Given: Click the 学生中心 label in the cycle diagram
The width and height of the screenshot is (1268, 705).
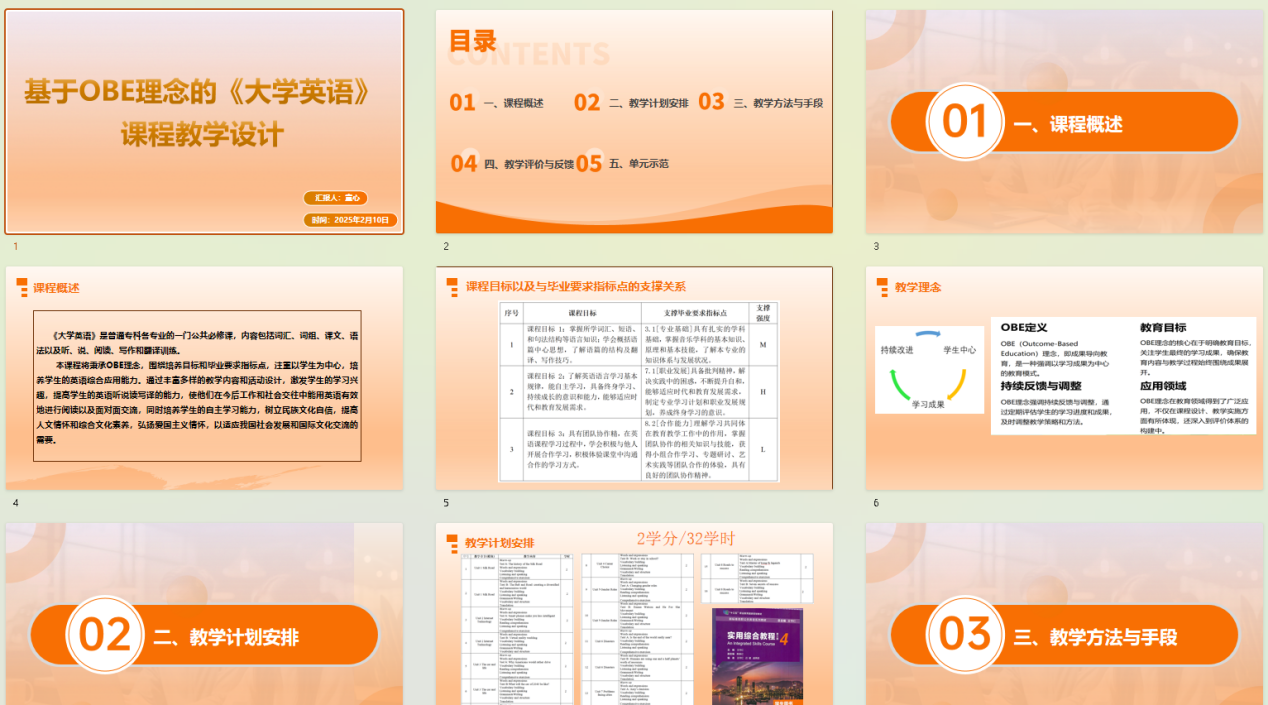Looking at the screenshot, I should [x=959, y=350].
